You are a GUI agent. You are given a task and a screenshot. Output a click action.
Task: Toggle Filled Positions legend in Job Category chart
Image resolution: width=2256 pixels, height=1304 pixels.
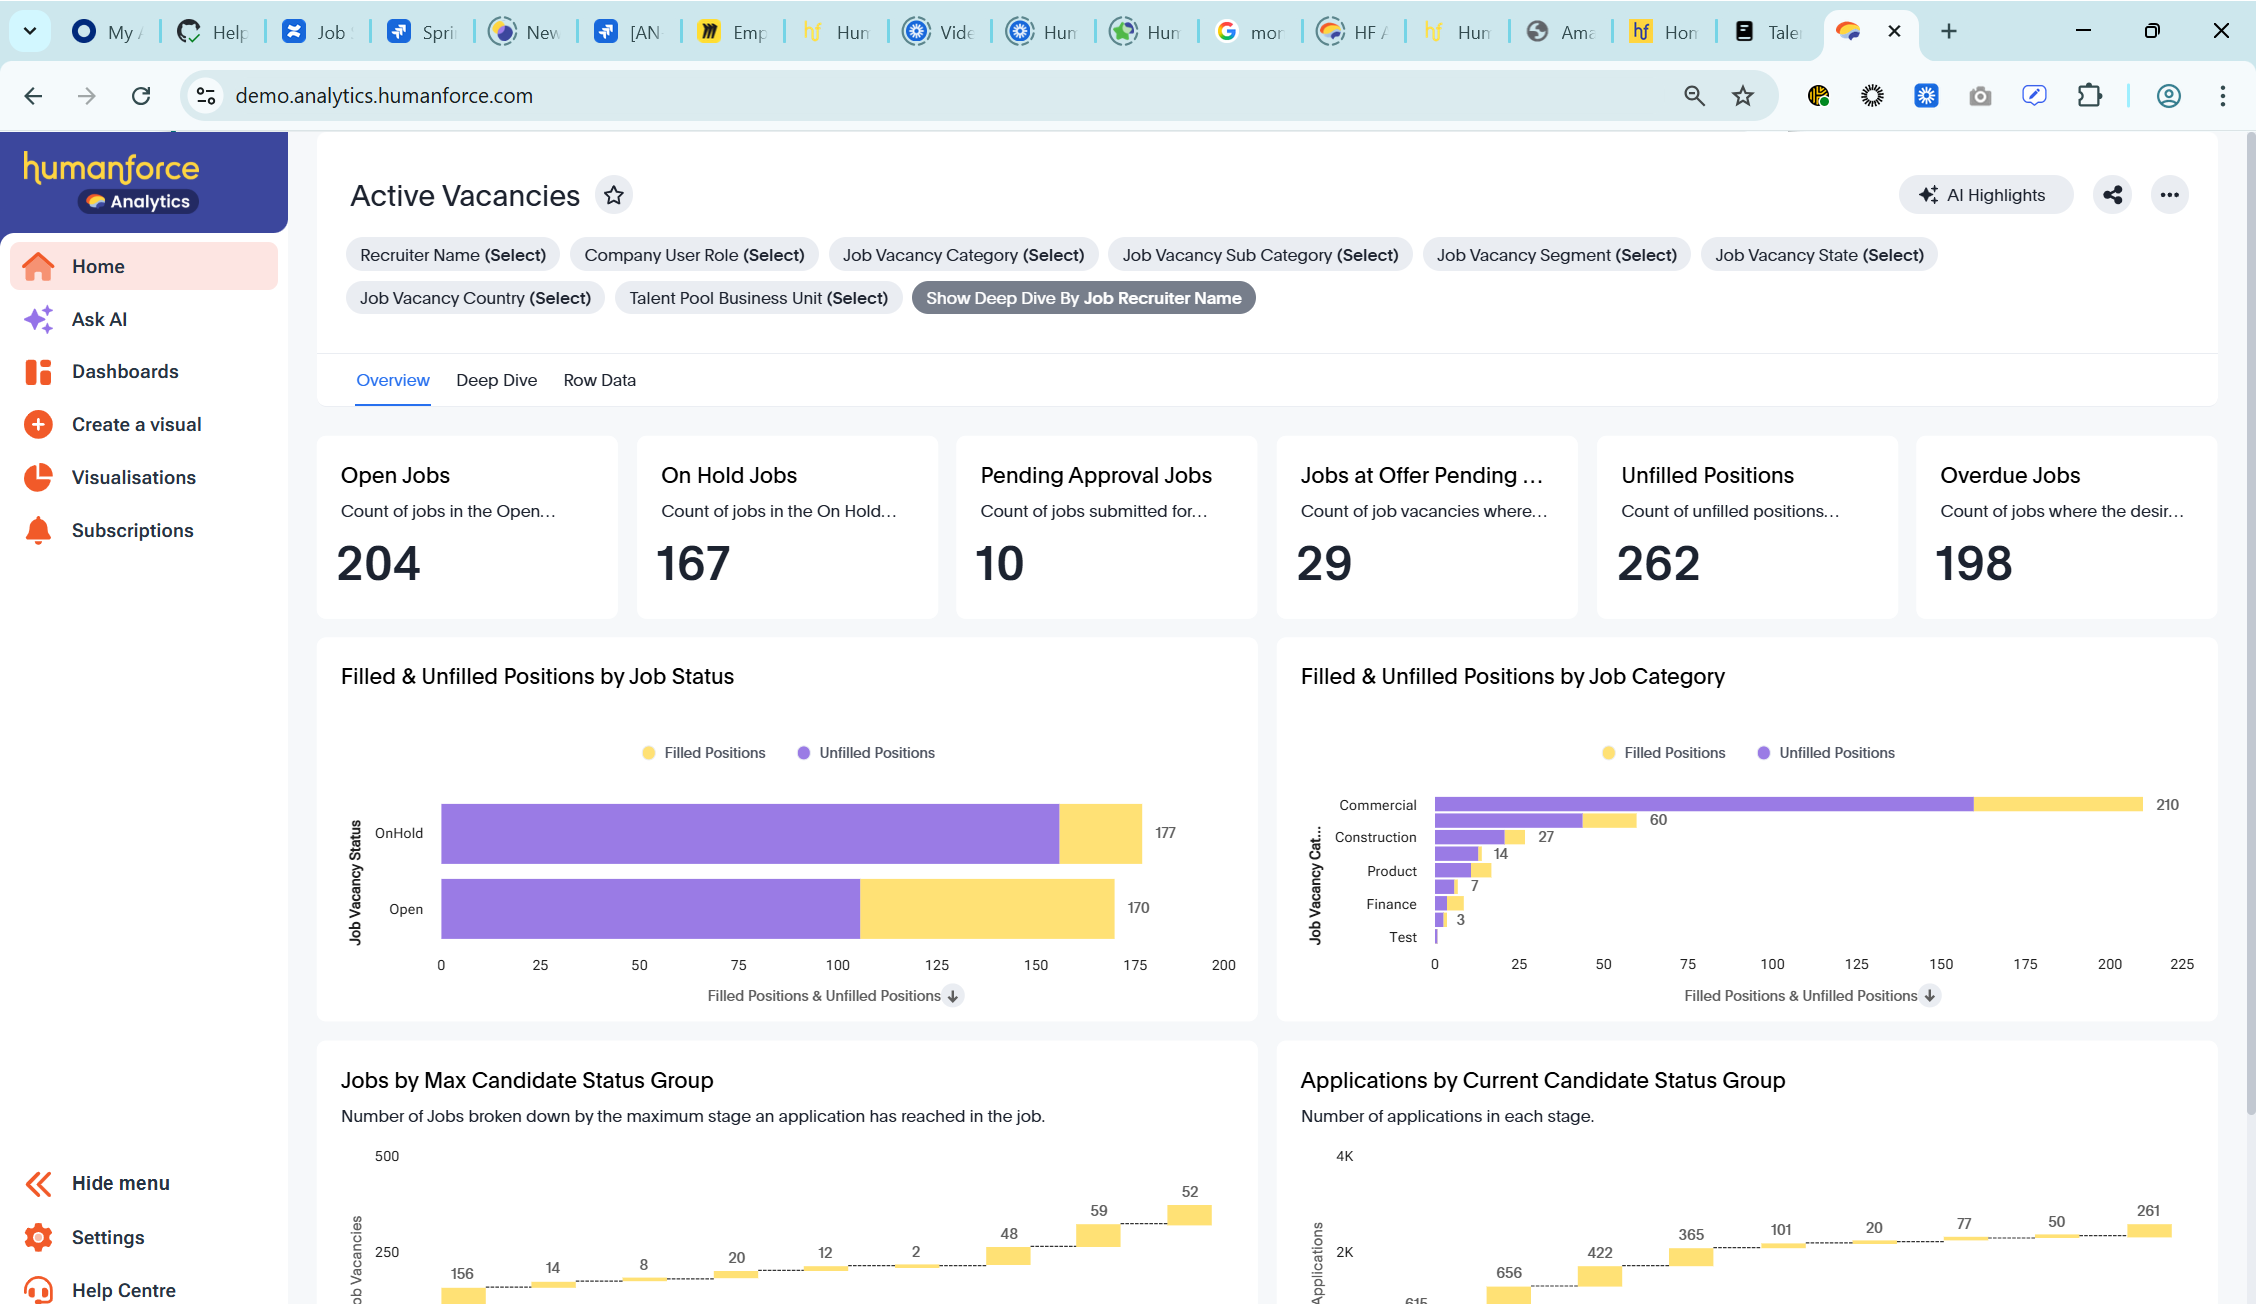(x=1664, y=753)
